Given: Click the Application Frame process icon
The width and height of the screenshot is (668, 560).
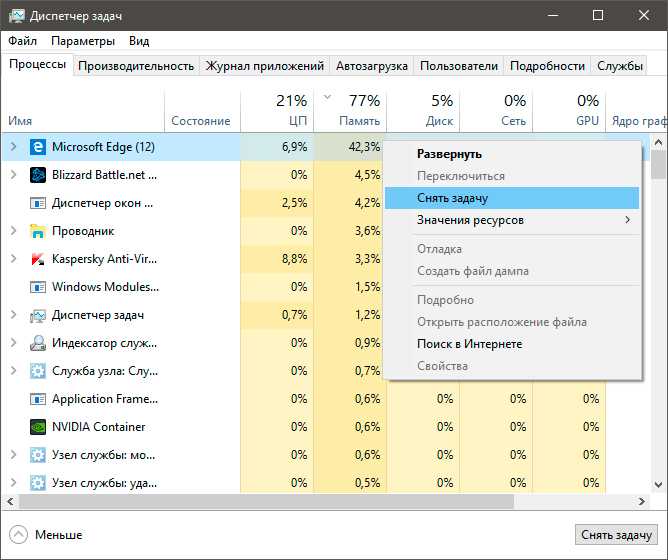Looking at the screenshot, I should point(38,399).
